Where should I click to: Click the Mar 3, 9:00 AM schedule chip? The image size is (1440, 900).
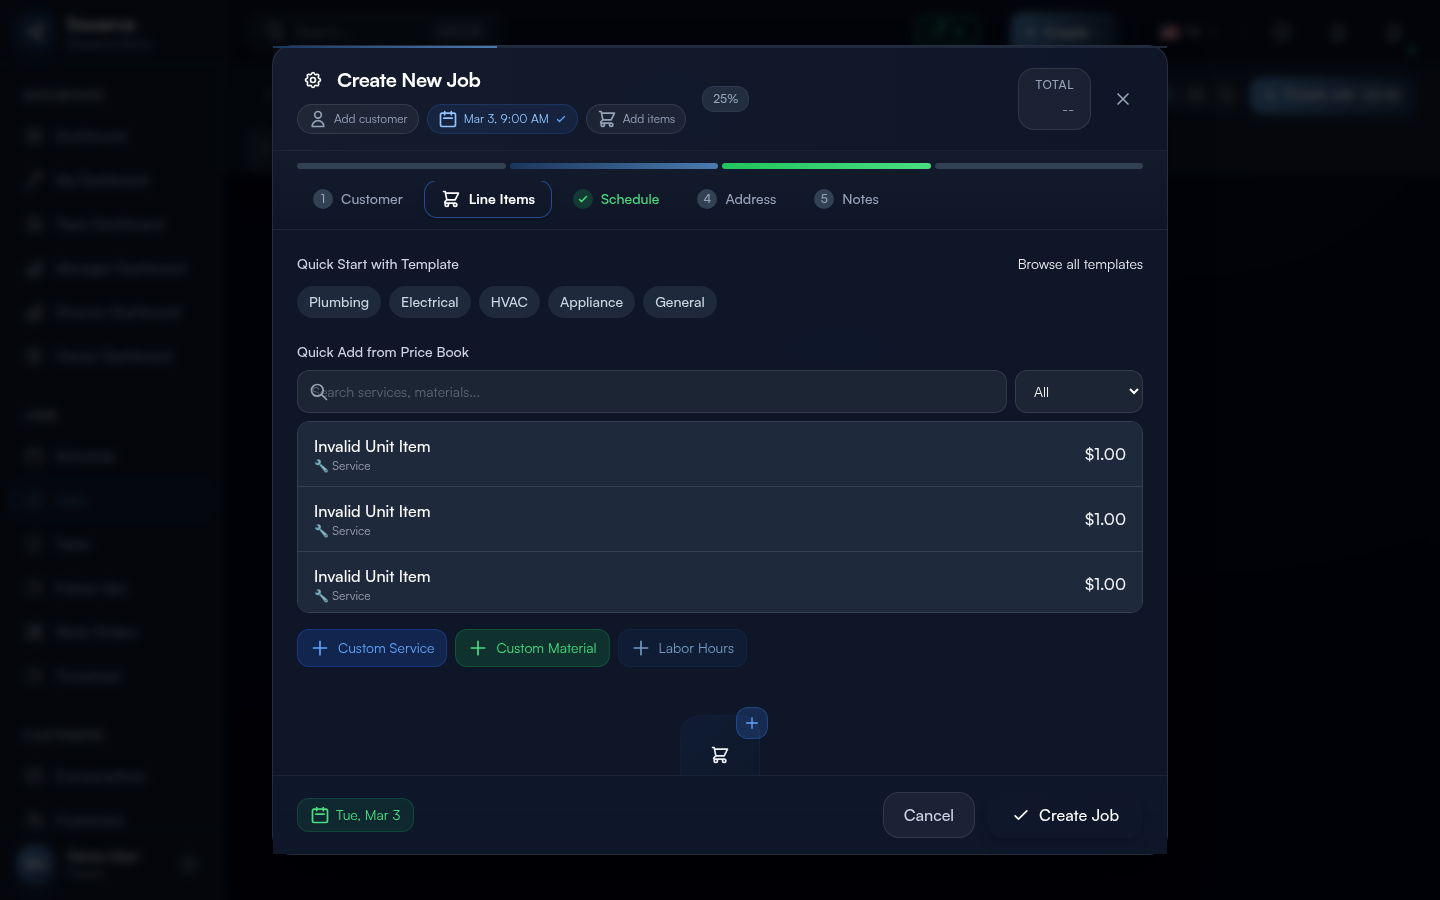coord(502,119)
